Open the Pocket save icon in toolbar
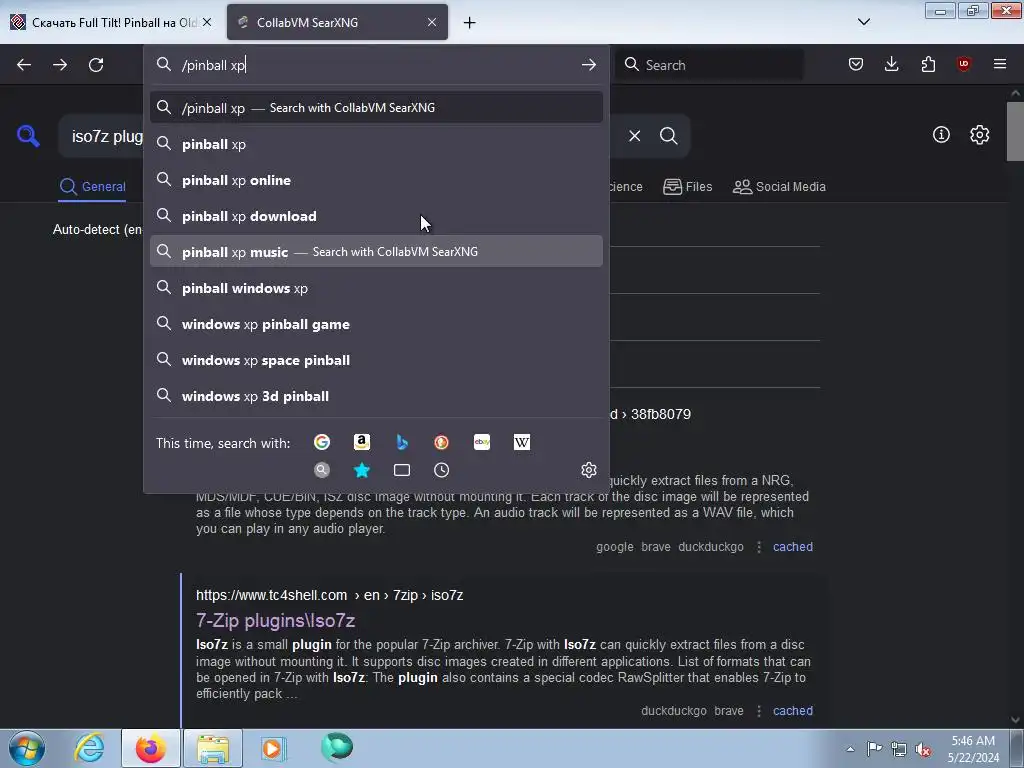Image resolution: width=1024 pixels, height=768 pixels. (856, 64)
